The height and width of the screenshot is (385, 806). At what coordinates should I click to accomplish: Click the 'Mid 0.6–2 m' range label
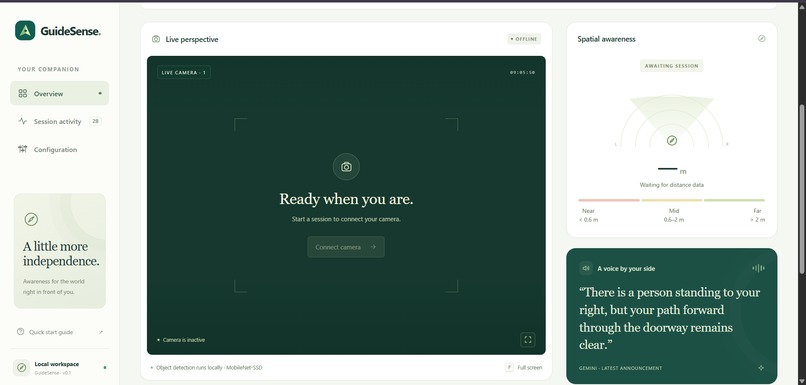[x=673, y=215]
